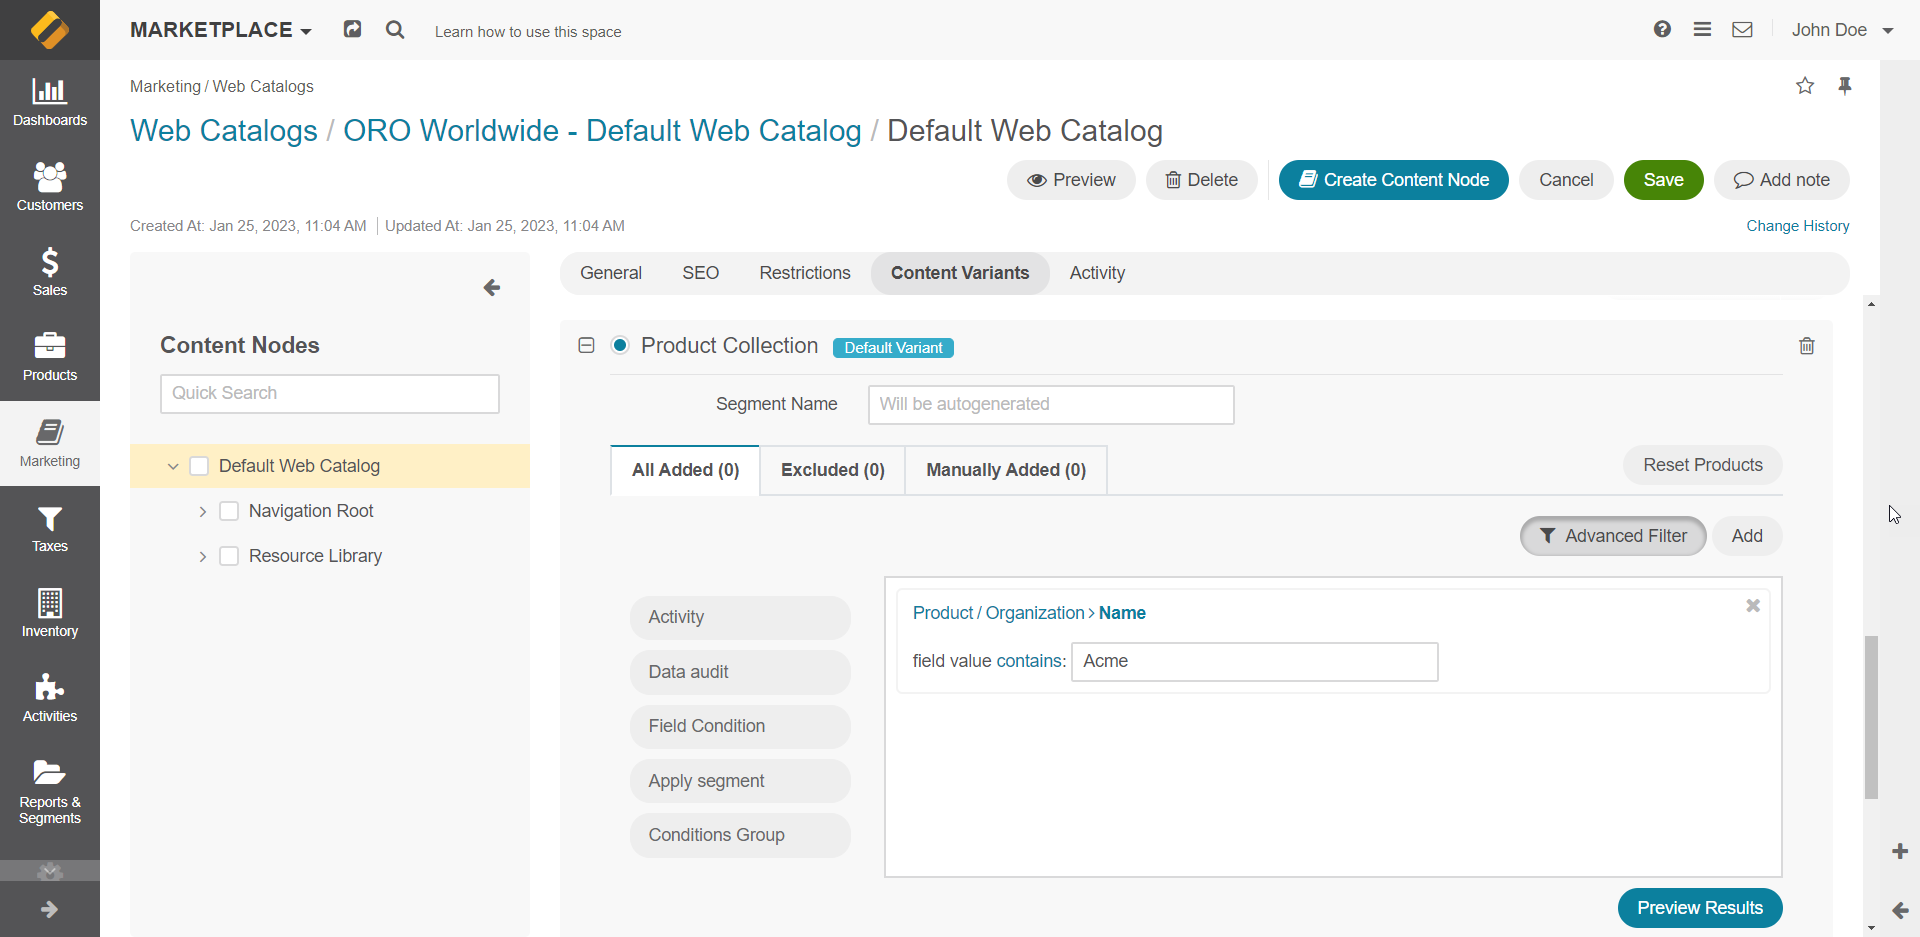1920x937 pixels.
Task: Click the Segment Name input field
Action: 1051,405
